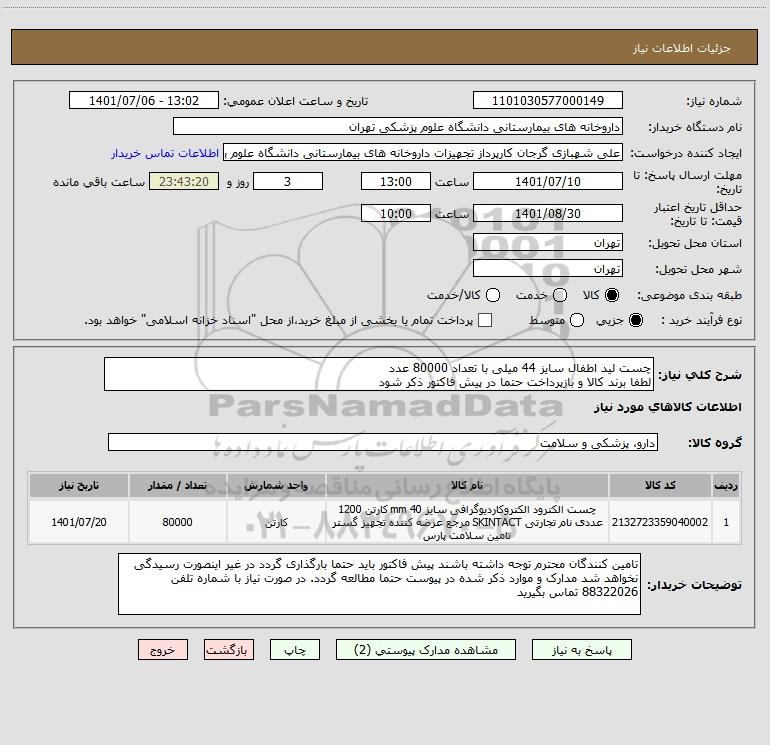Click the چاپ print button
This screenshot has height=745, width=770.
point(295,650)
